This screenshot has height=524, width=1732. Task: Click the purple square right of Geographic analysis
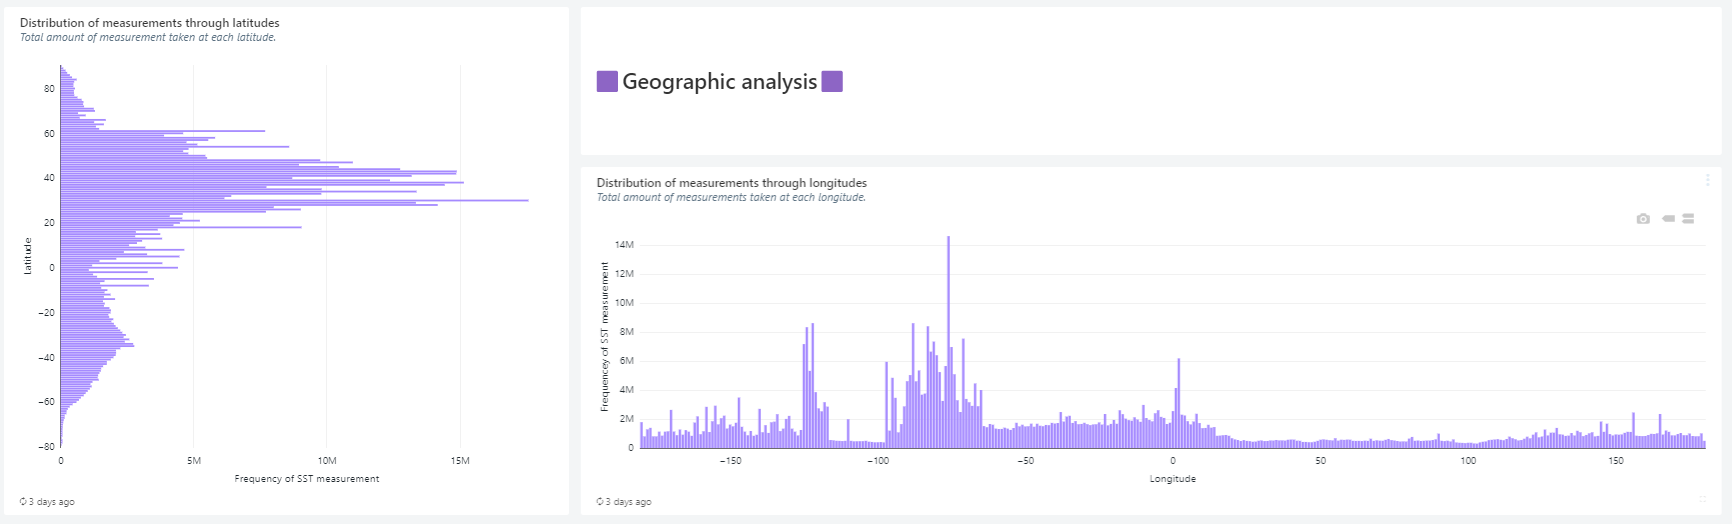(832, 82)
